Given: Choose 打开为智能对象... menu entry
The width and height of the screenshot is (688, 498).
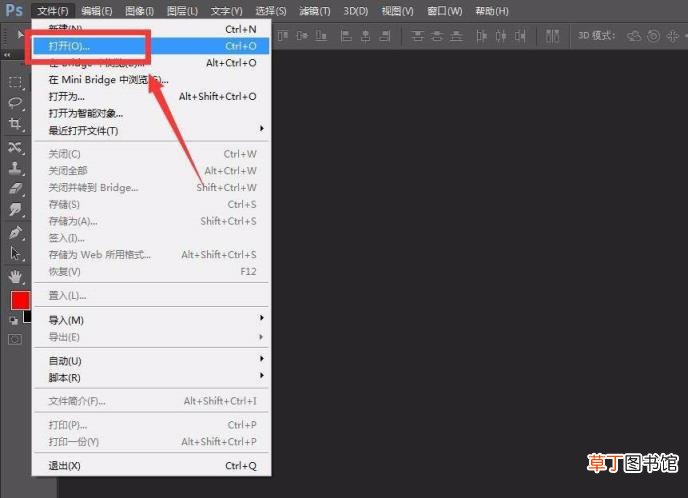Looking at the screenshot, I should pyautogui.click(x=152, y=113).
